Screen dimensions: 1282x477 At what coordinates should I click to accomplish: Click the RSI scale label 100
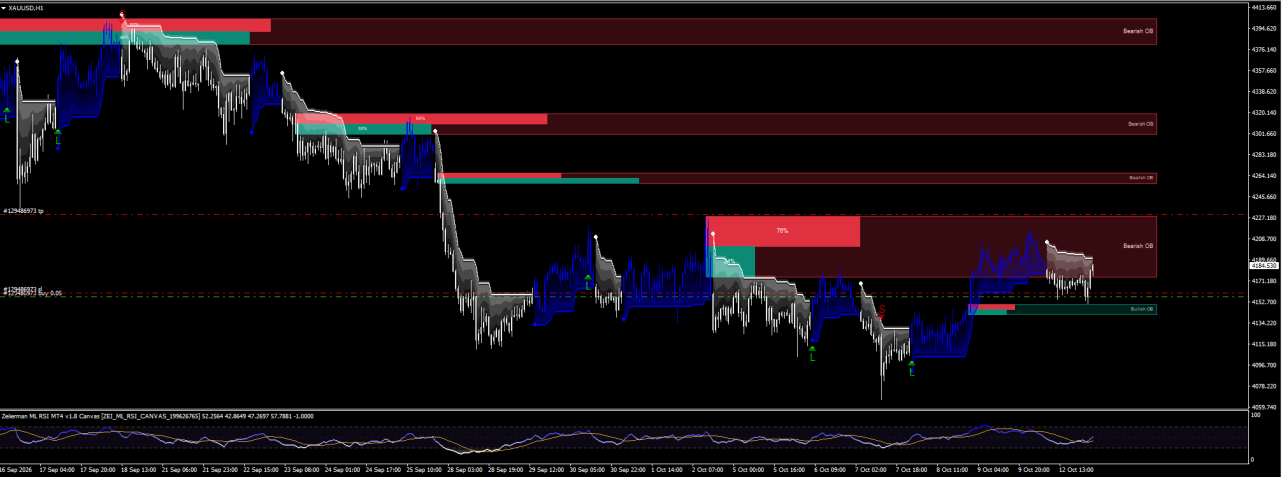tap(1256, 415)
